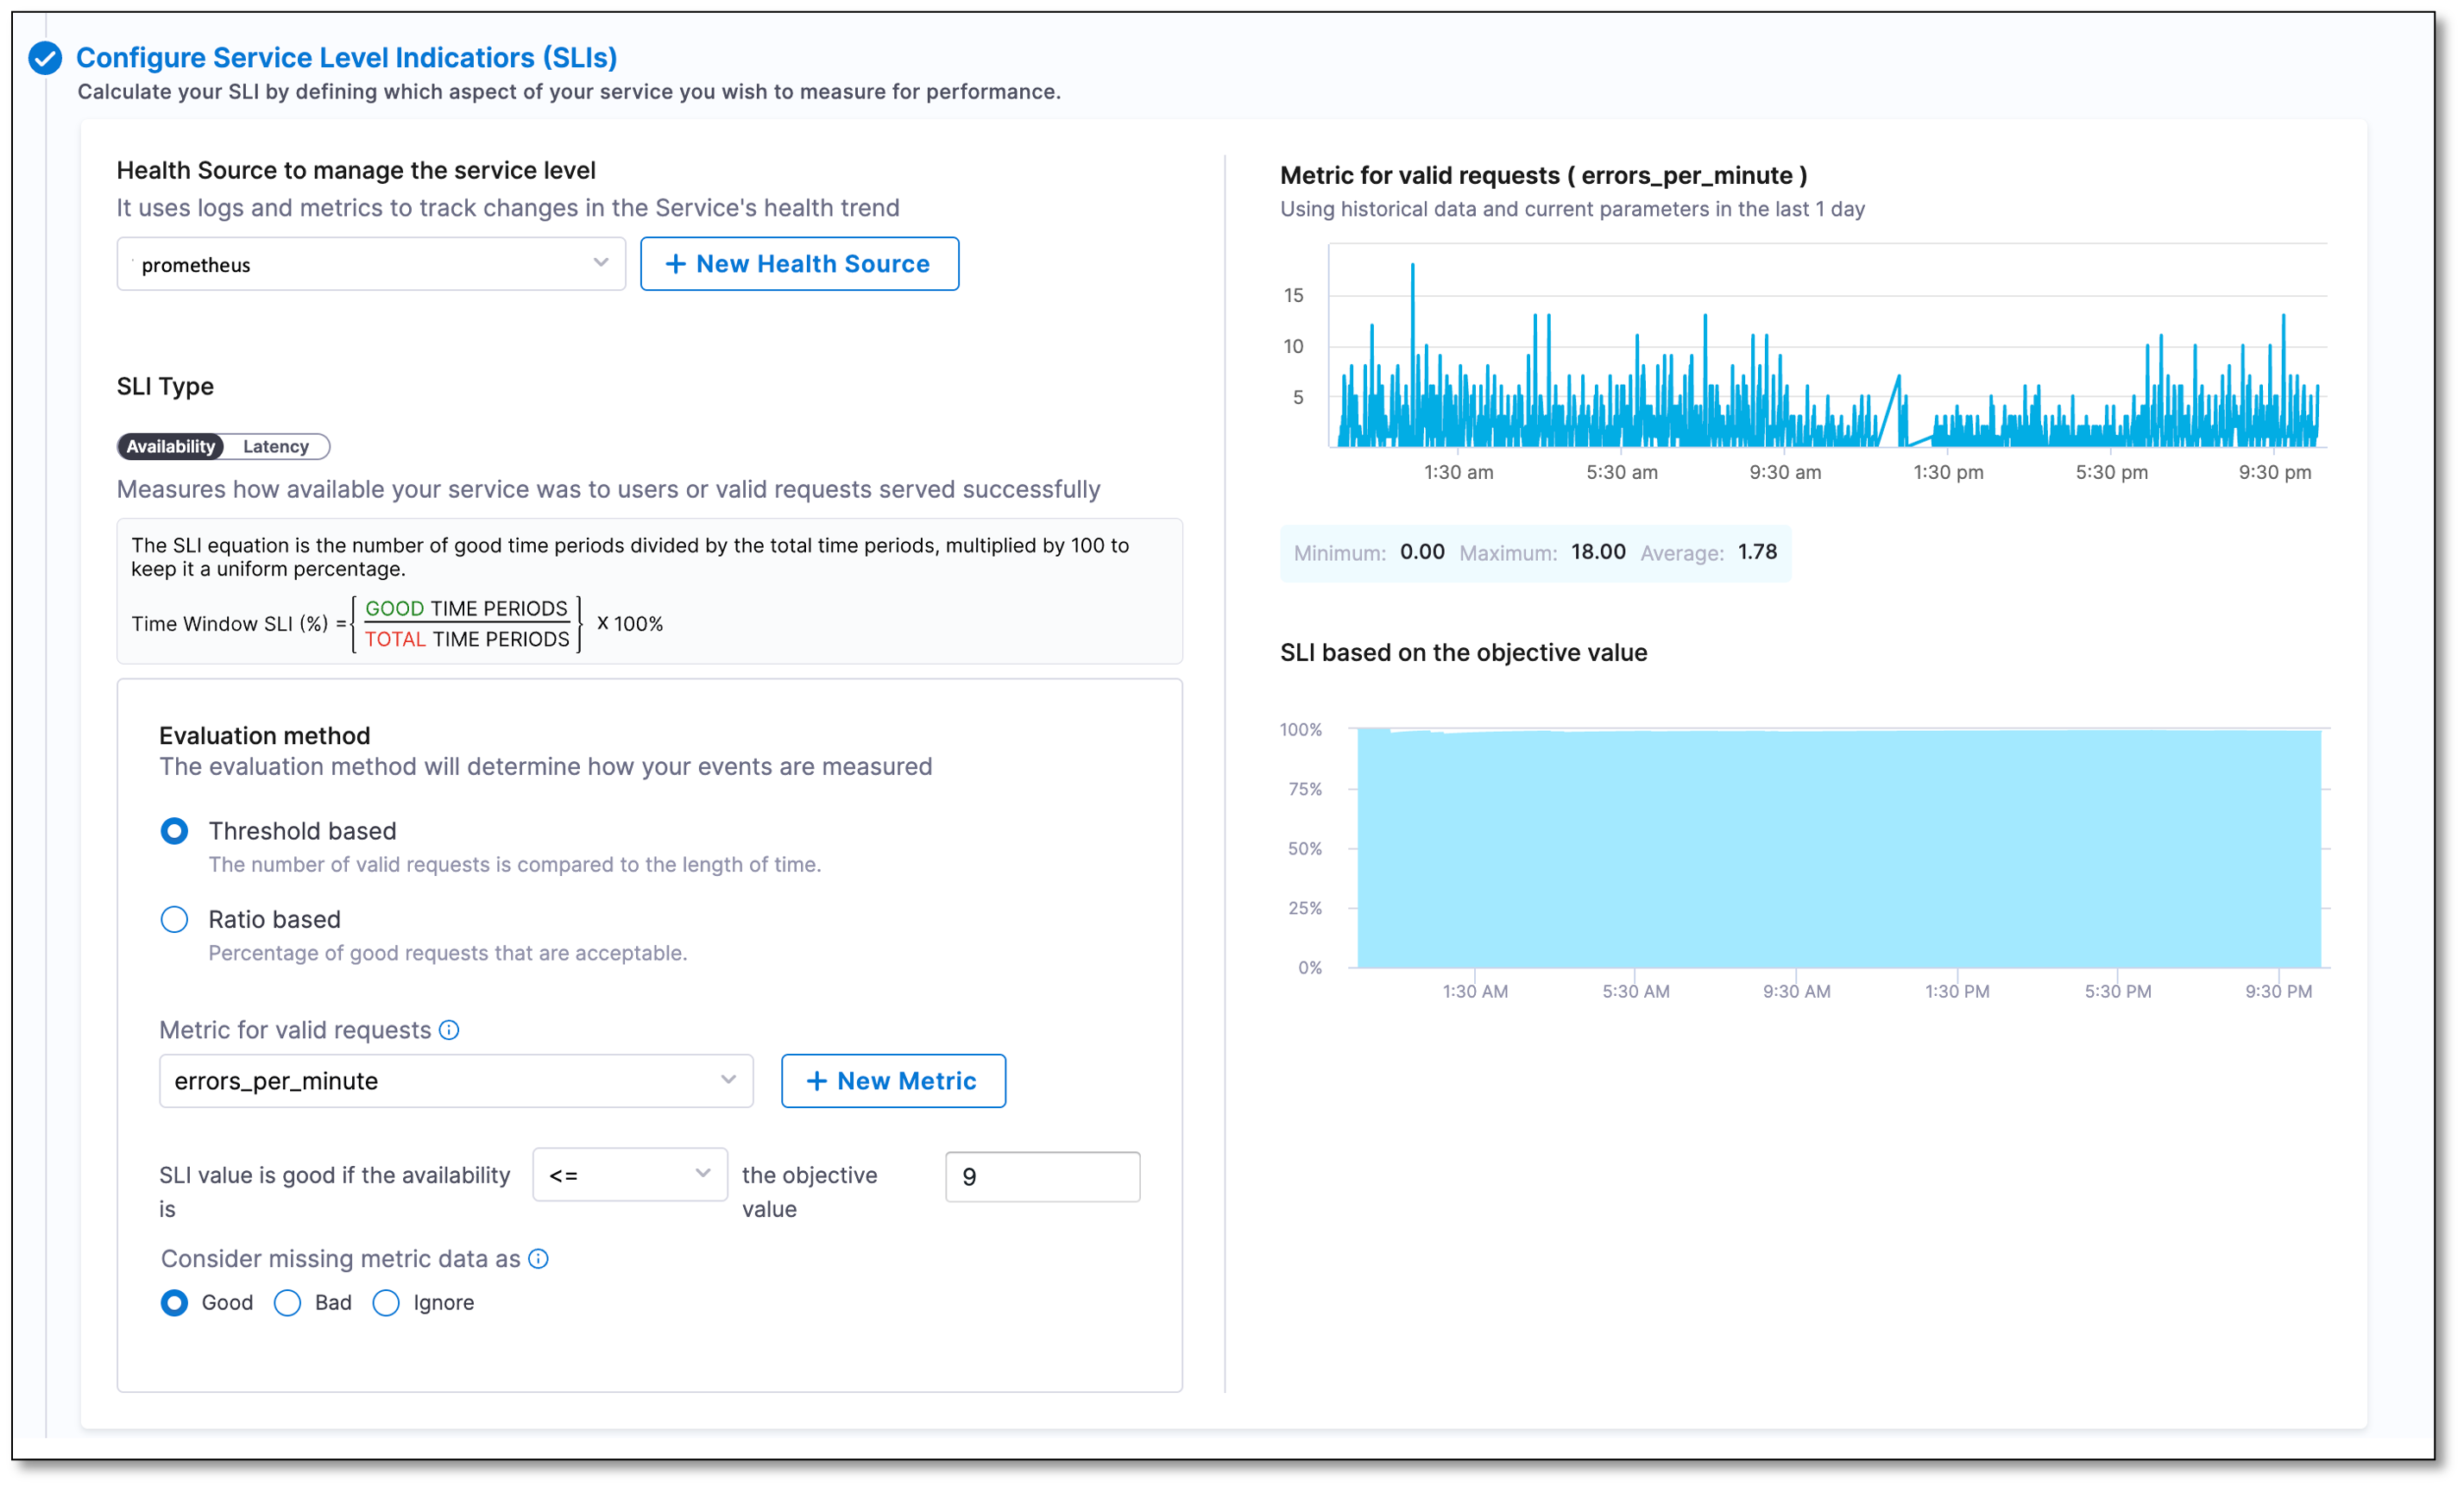The image size is (2464, 1487).
Task: Click info icon beside Consider missing metric data
Action: 538,1259
